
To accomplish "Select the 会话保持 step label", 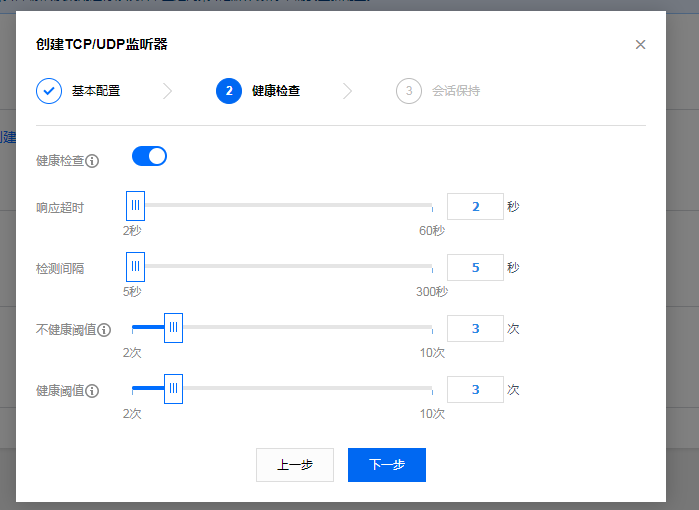I will 456,91.
